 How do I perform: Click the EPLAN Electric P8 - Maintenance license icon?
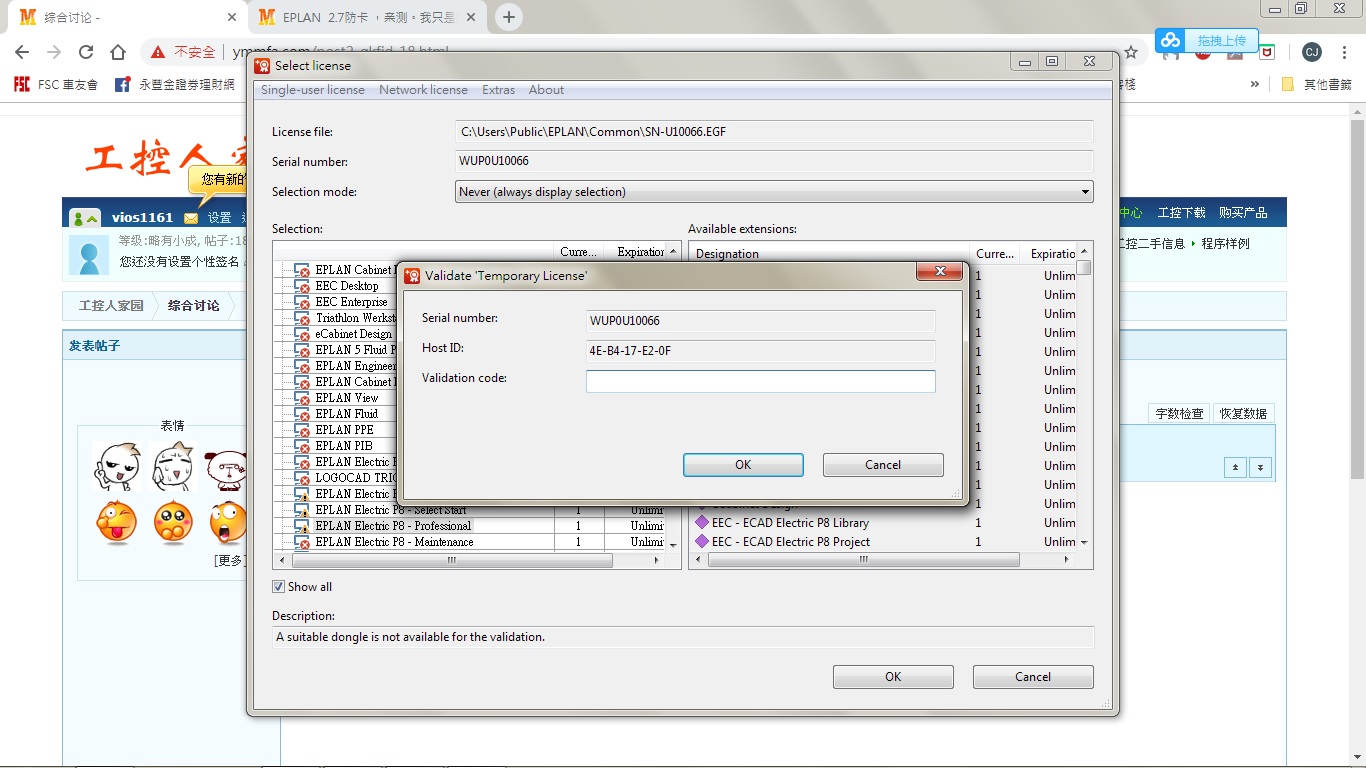click(302, 542)
